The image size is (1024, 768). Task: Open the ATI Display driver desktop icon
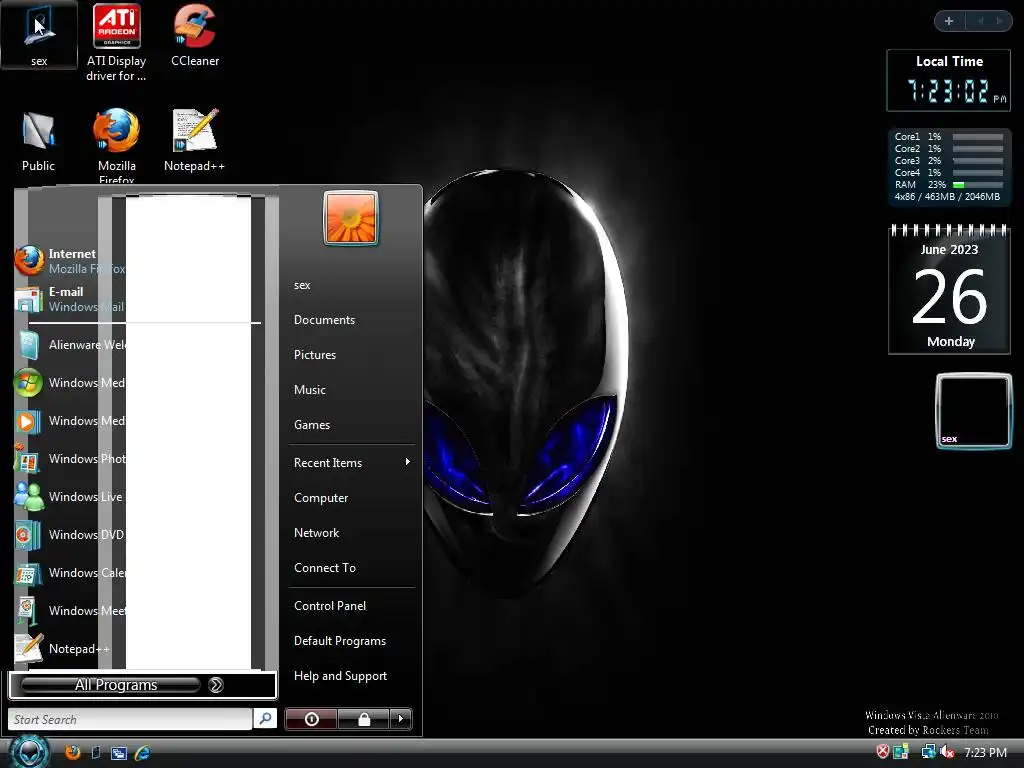click(116, 43)
